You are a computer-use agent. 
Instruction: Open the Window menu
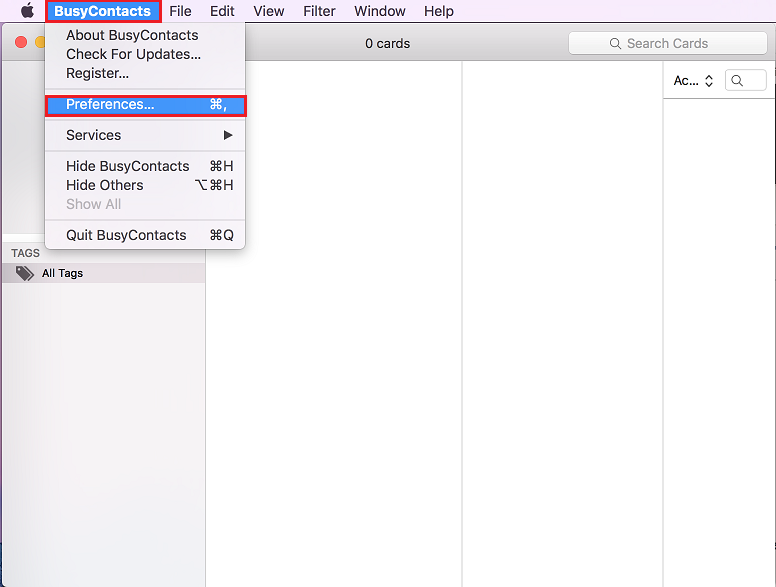click(x=380, y=12)
